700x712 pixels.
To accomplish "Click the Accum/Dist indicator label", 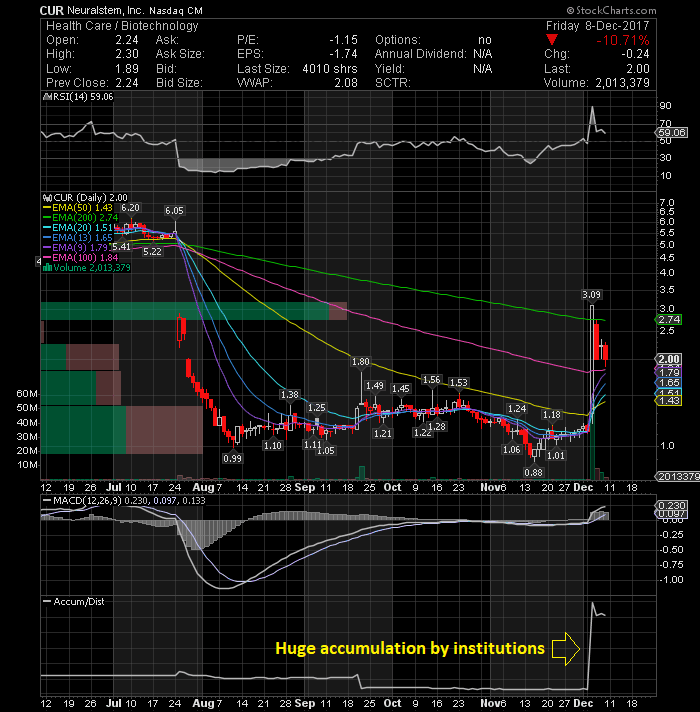I will click(79, 602).
